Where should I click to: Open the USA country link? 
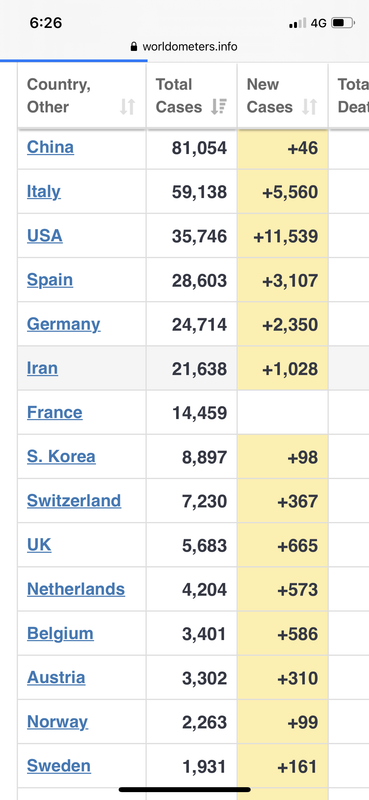tap(45, 236)
